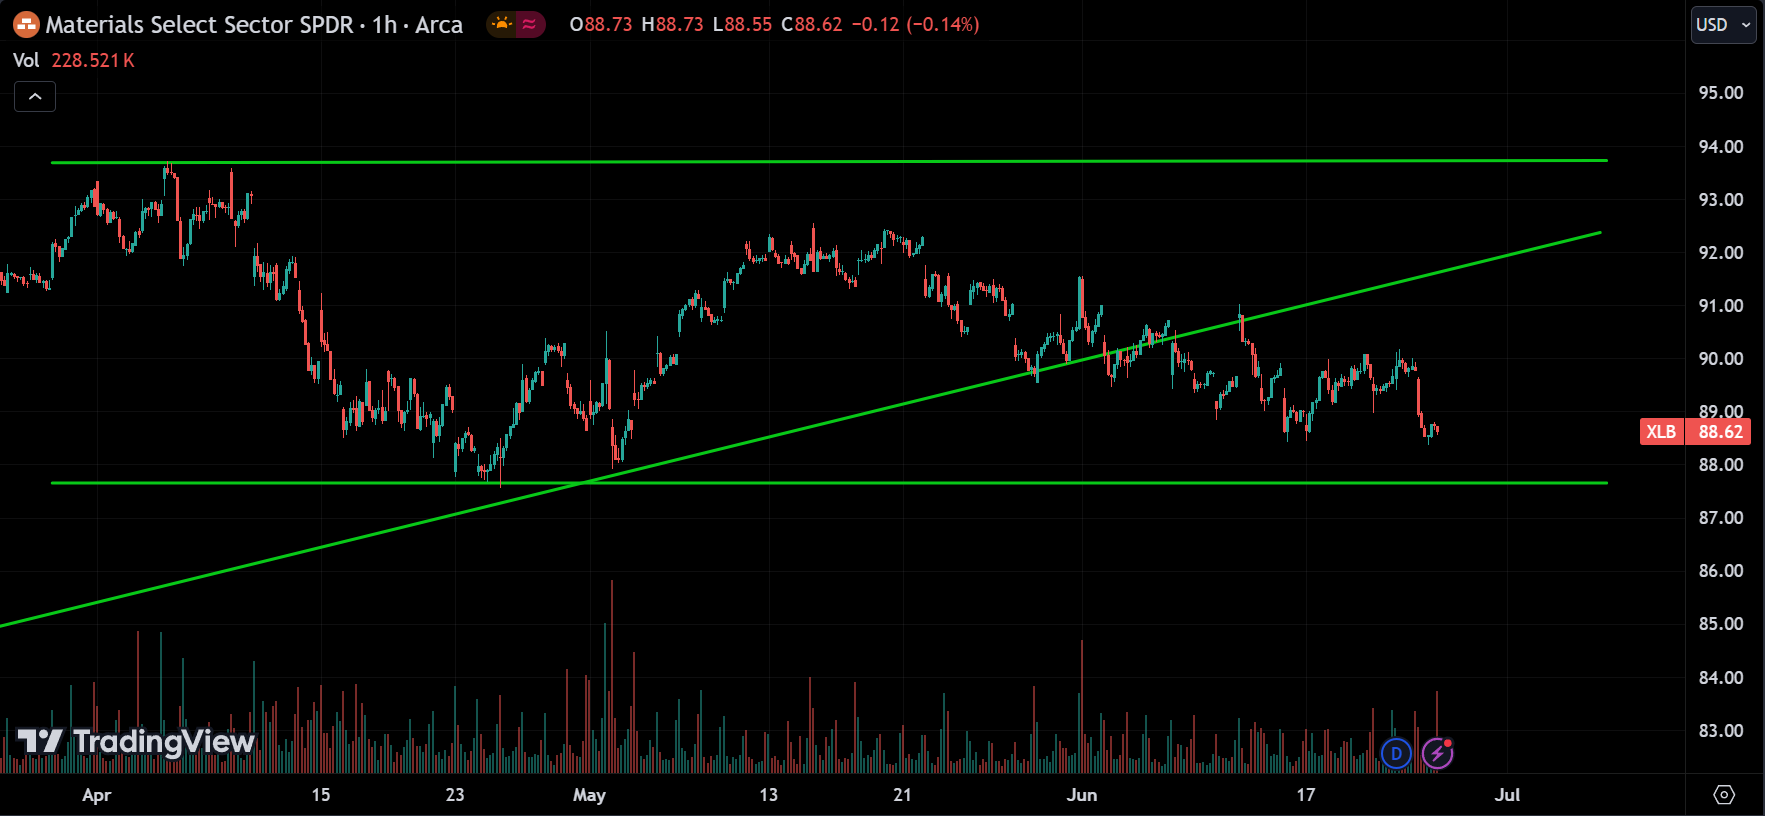The width and height of the screenshot is (1765, 816).
Task: Click the 92.00 price axis label
Action: 1720,252
